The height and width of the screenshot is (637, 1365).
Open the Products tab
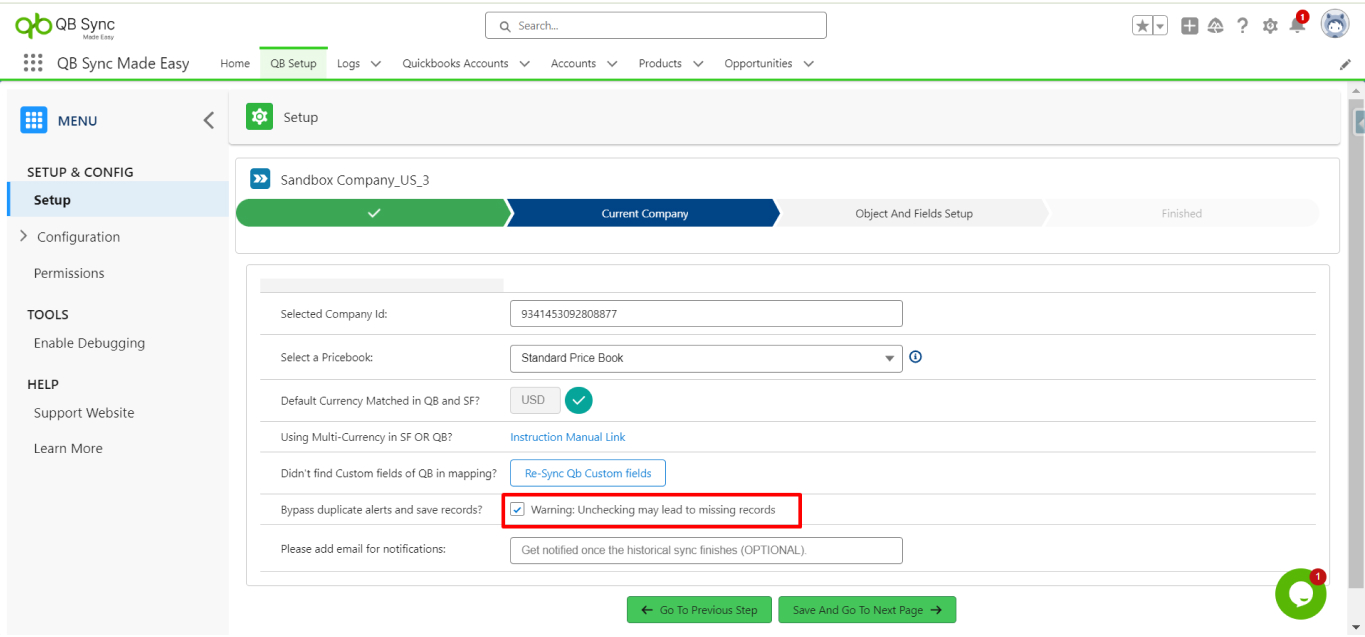coord(660,64)
